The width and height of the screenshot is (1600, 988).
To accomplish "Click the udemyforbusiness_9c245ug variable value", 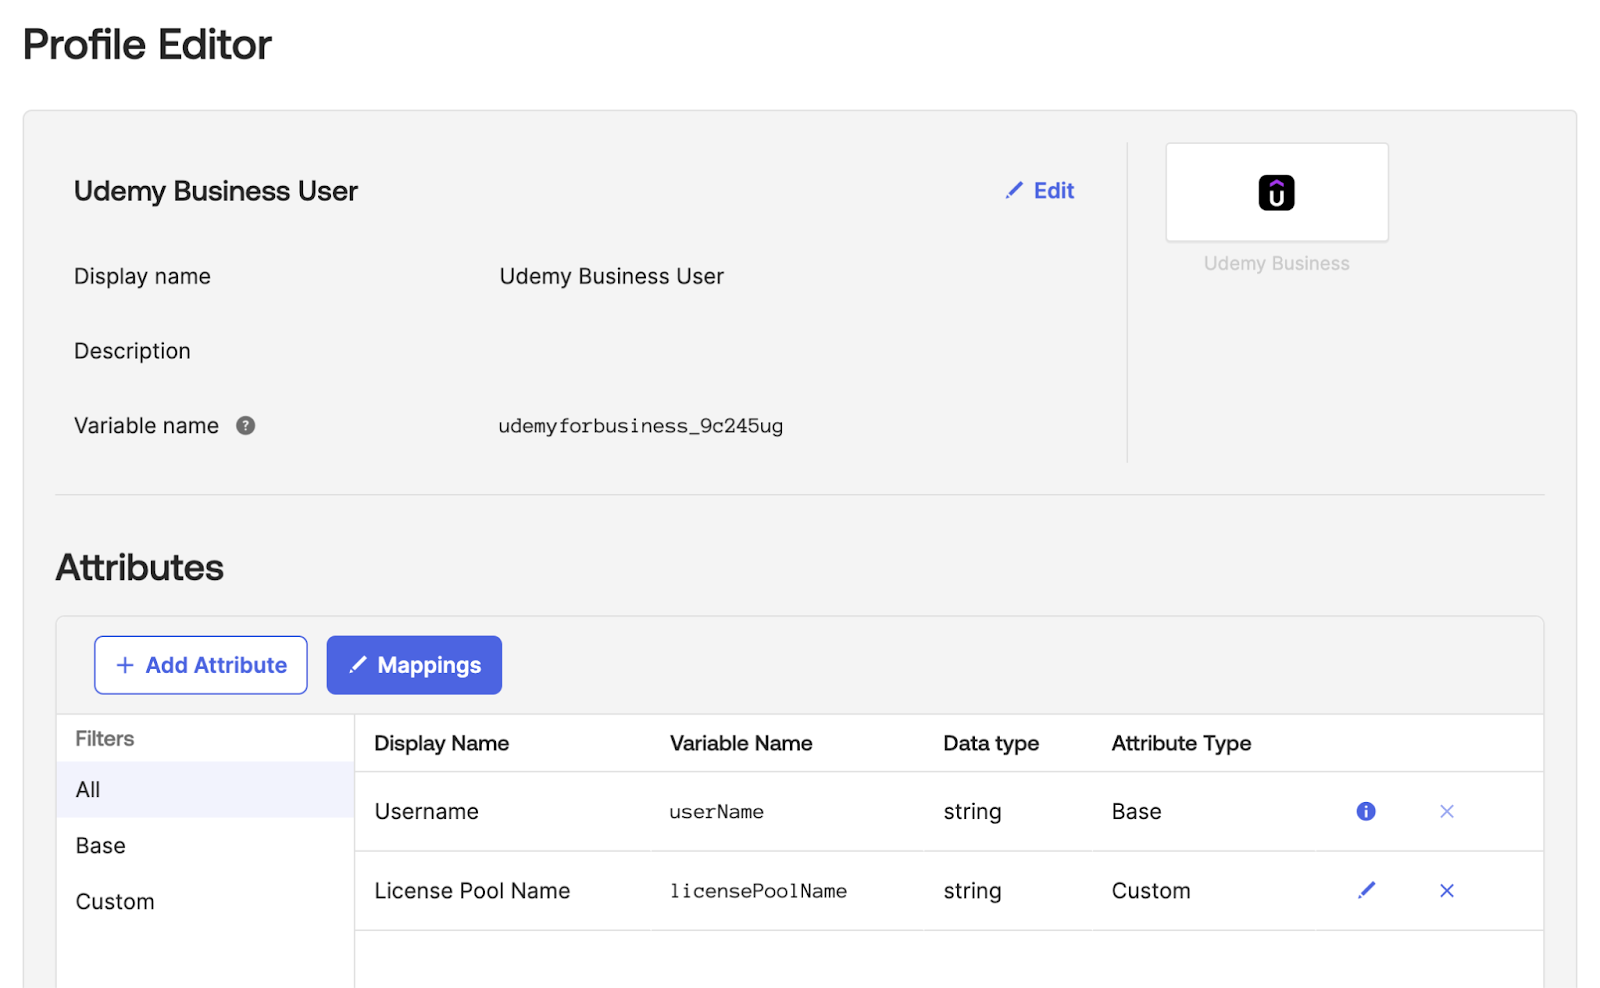I will point(640,426).
